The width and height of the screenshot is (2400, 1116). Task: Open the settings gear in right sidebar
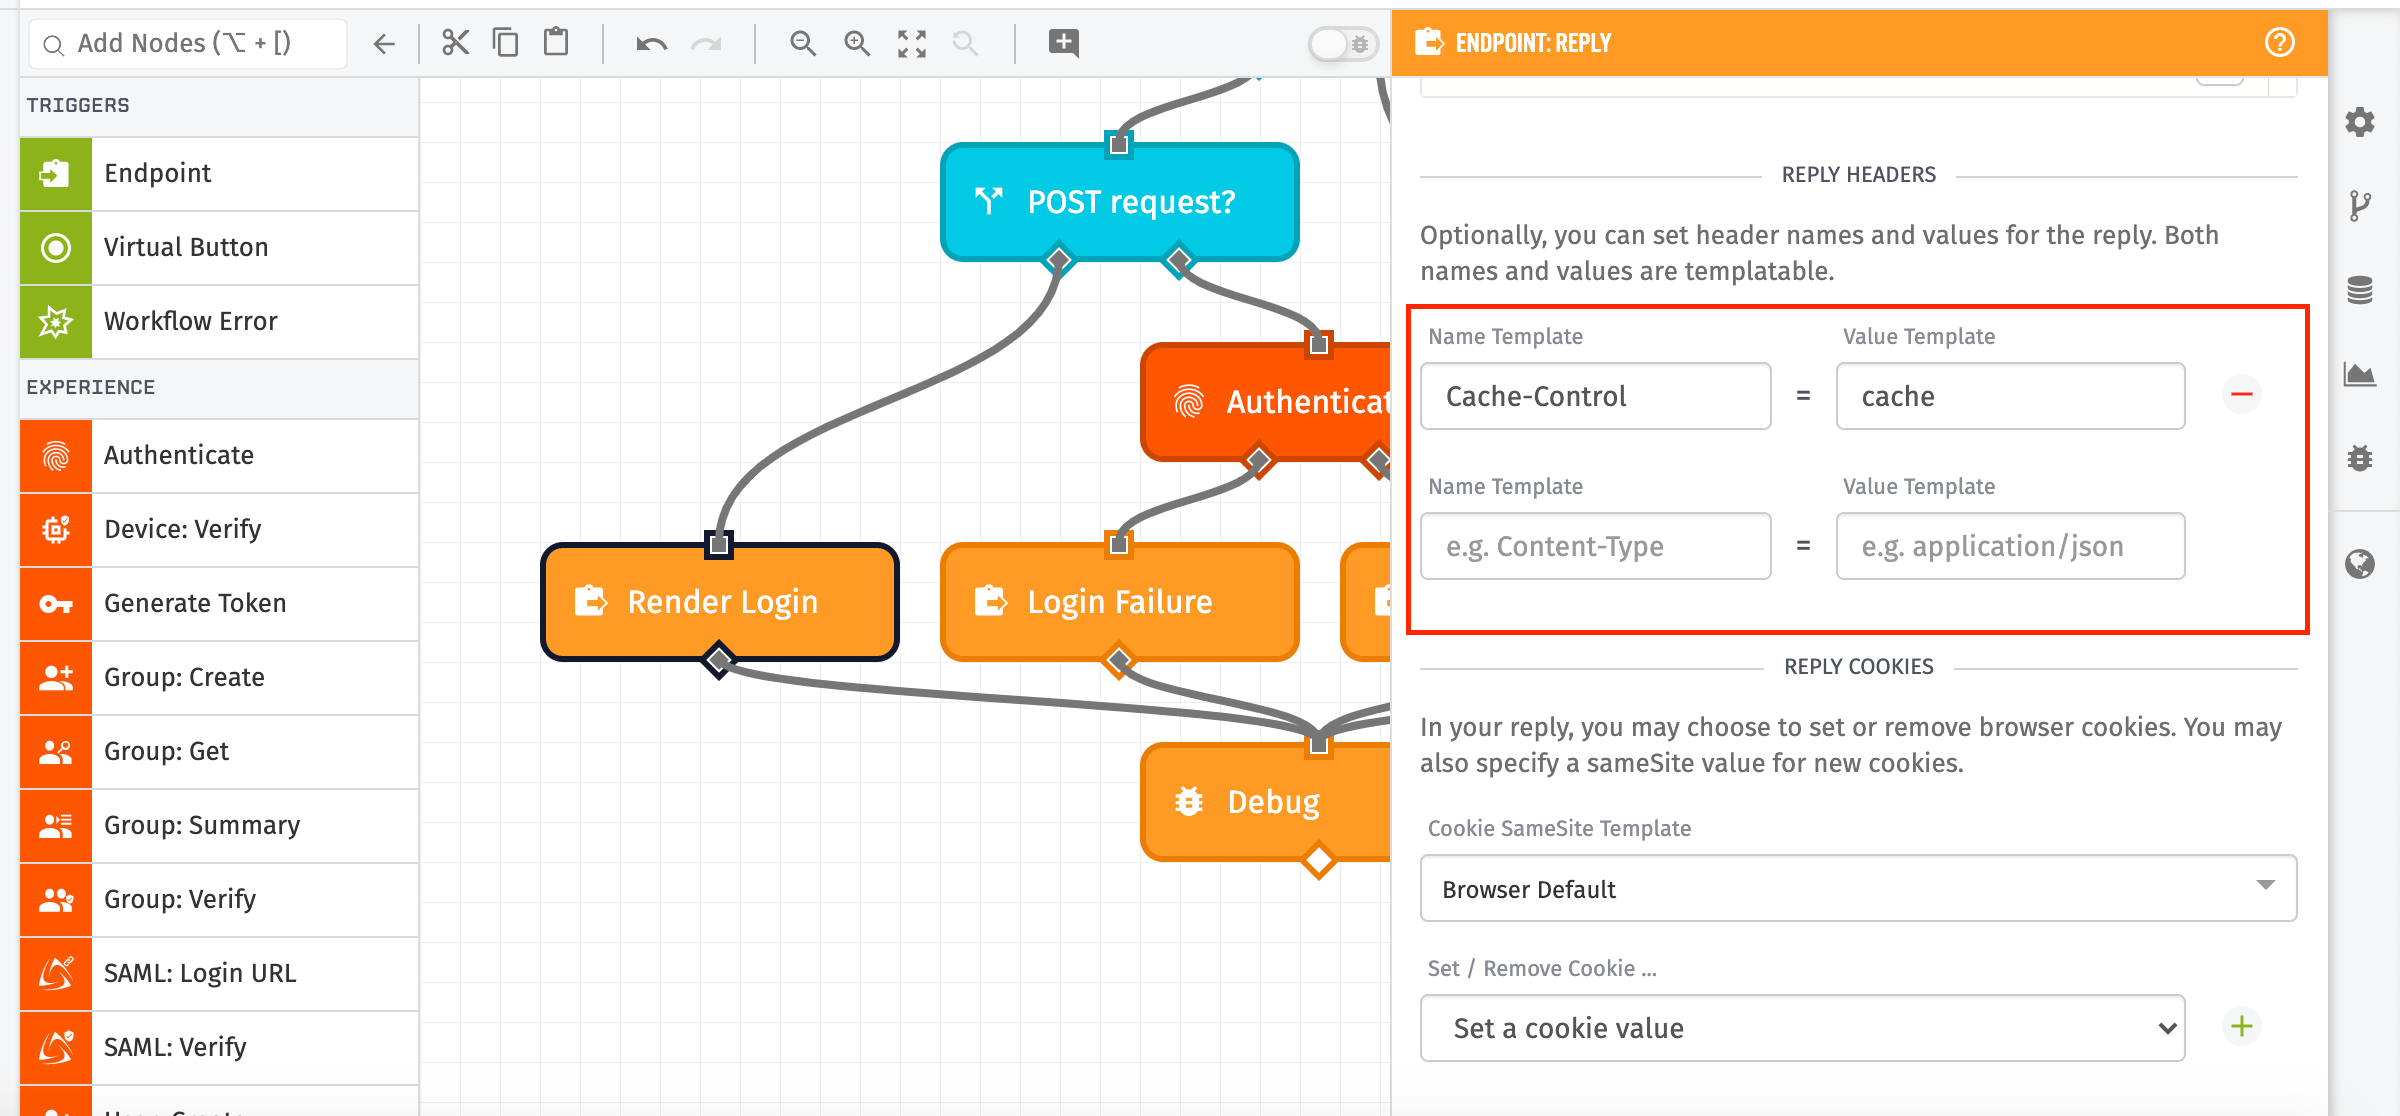[2360, 122]
